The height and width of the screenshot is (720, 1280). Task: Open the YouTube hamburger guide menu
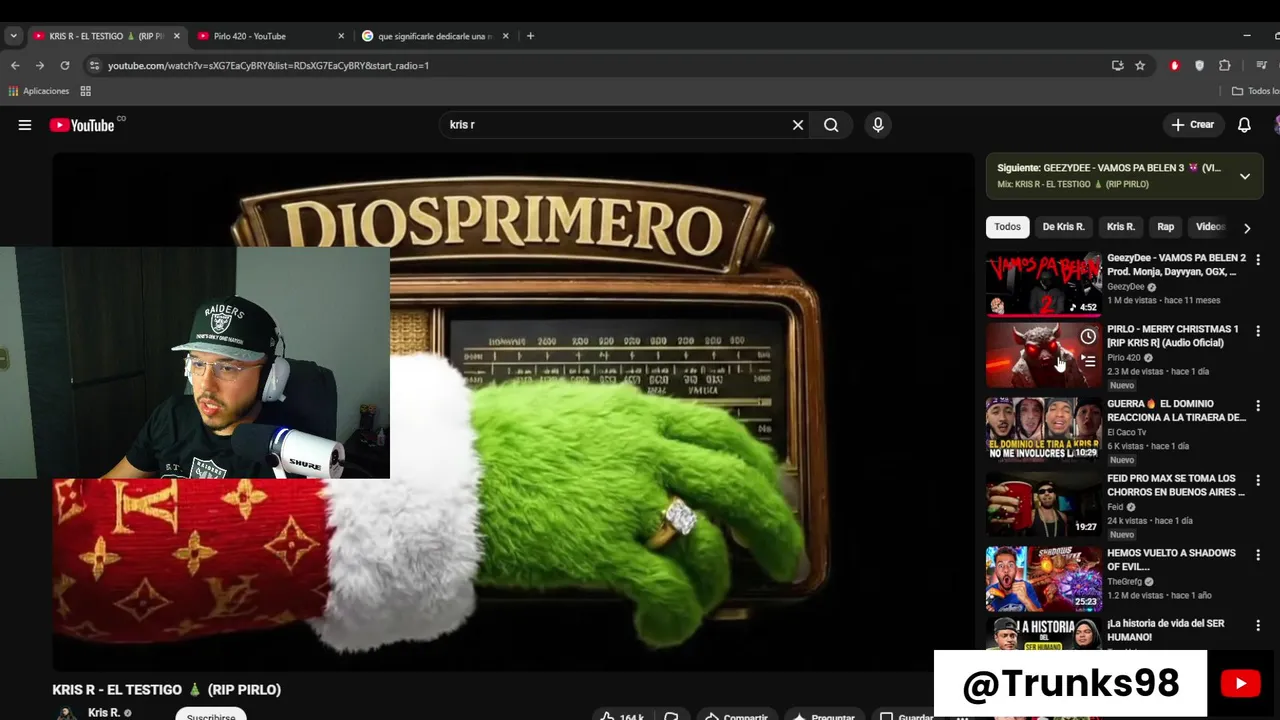pos(25,125)
